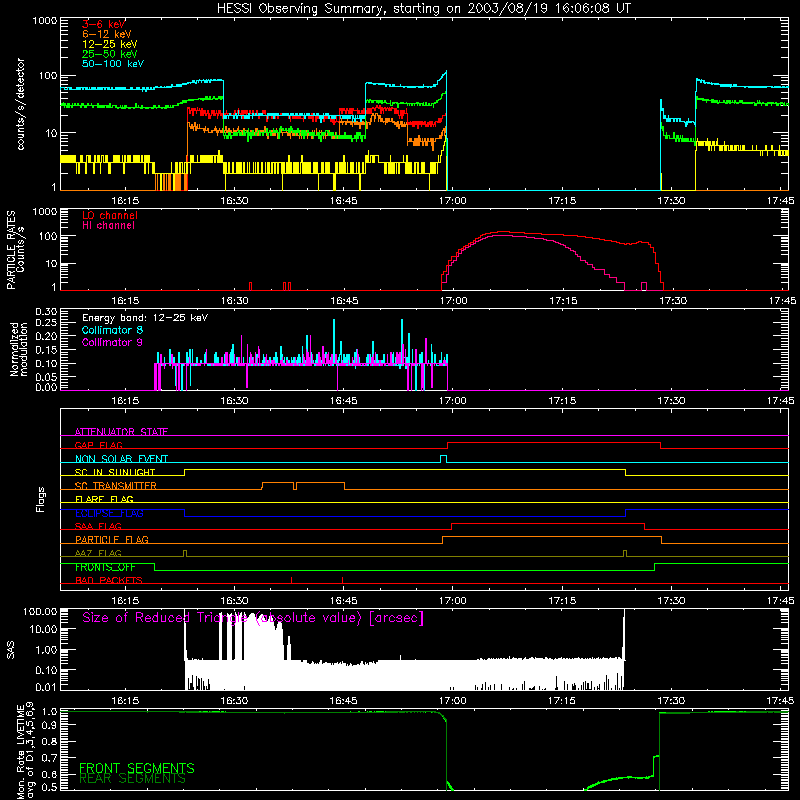This screenshot has width=800, height=800.
Task: Click the 0.01 SAS axis tick value
Action: point(46,687)
